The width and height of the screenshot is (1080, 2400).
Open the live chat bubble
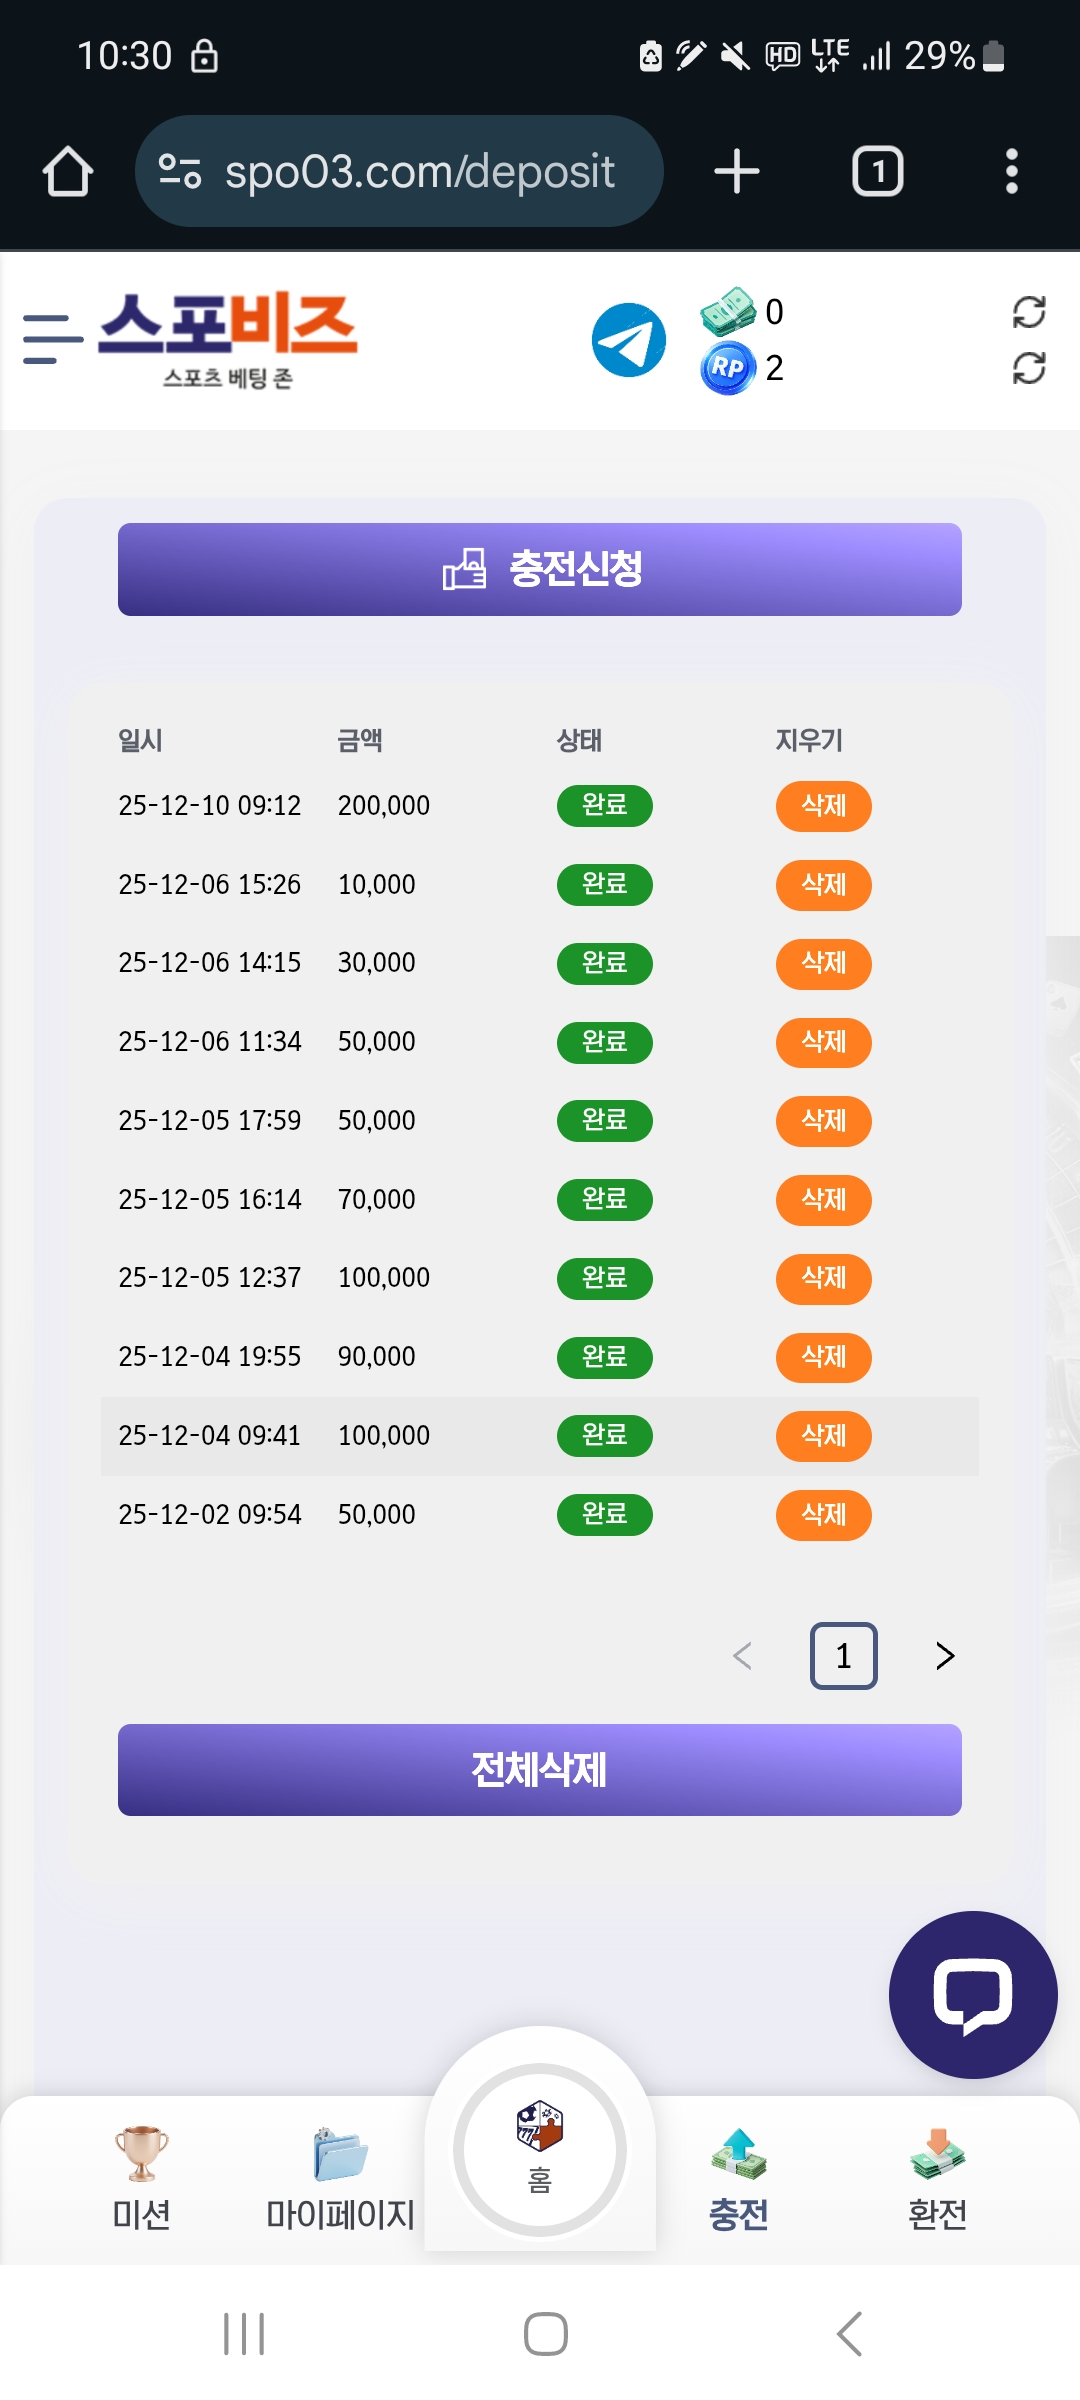coord(972,1995)
